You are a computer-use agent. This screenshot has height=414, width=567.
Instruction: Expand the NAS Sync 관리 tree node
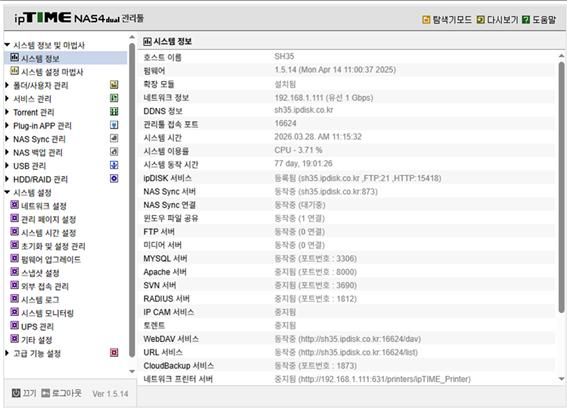pyautogui.click(x=7, y=139)
